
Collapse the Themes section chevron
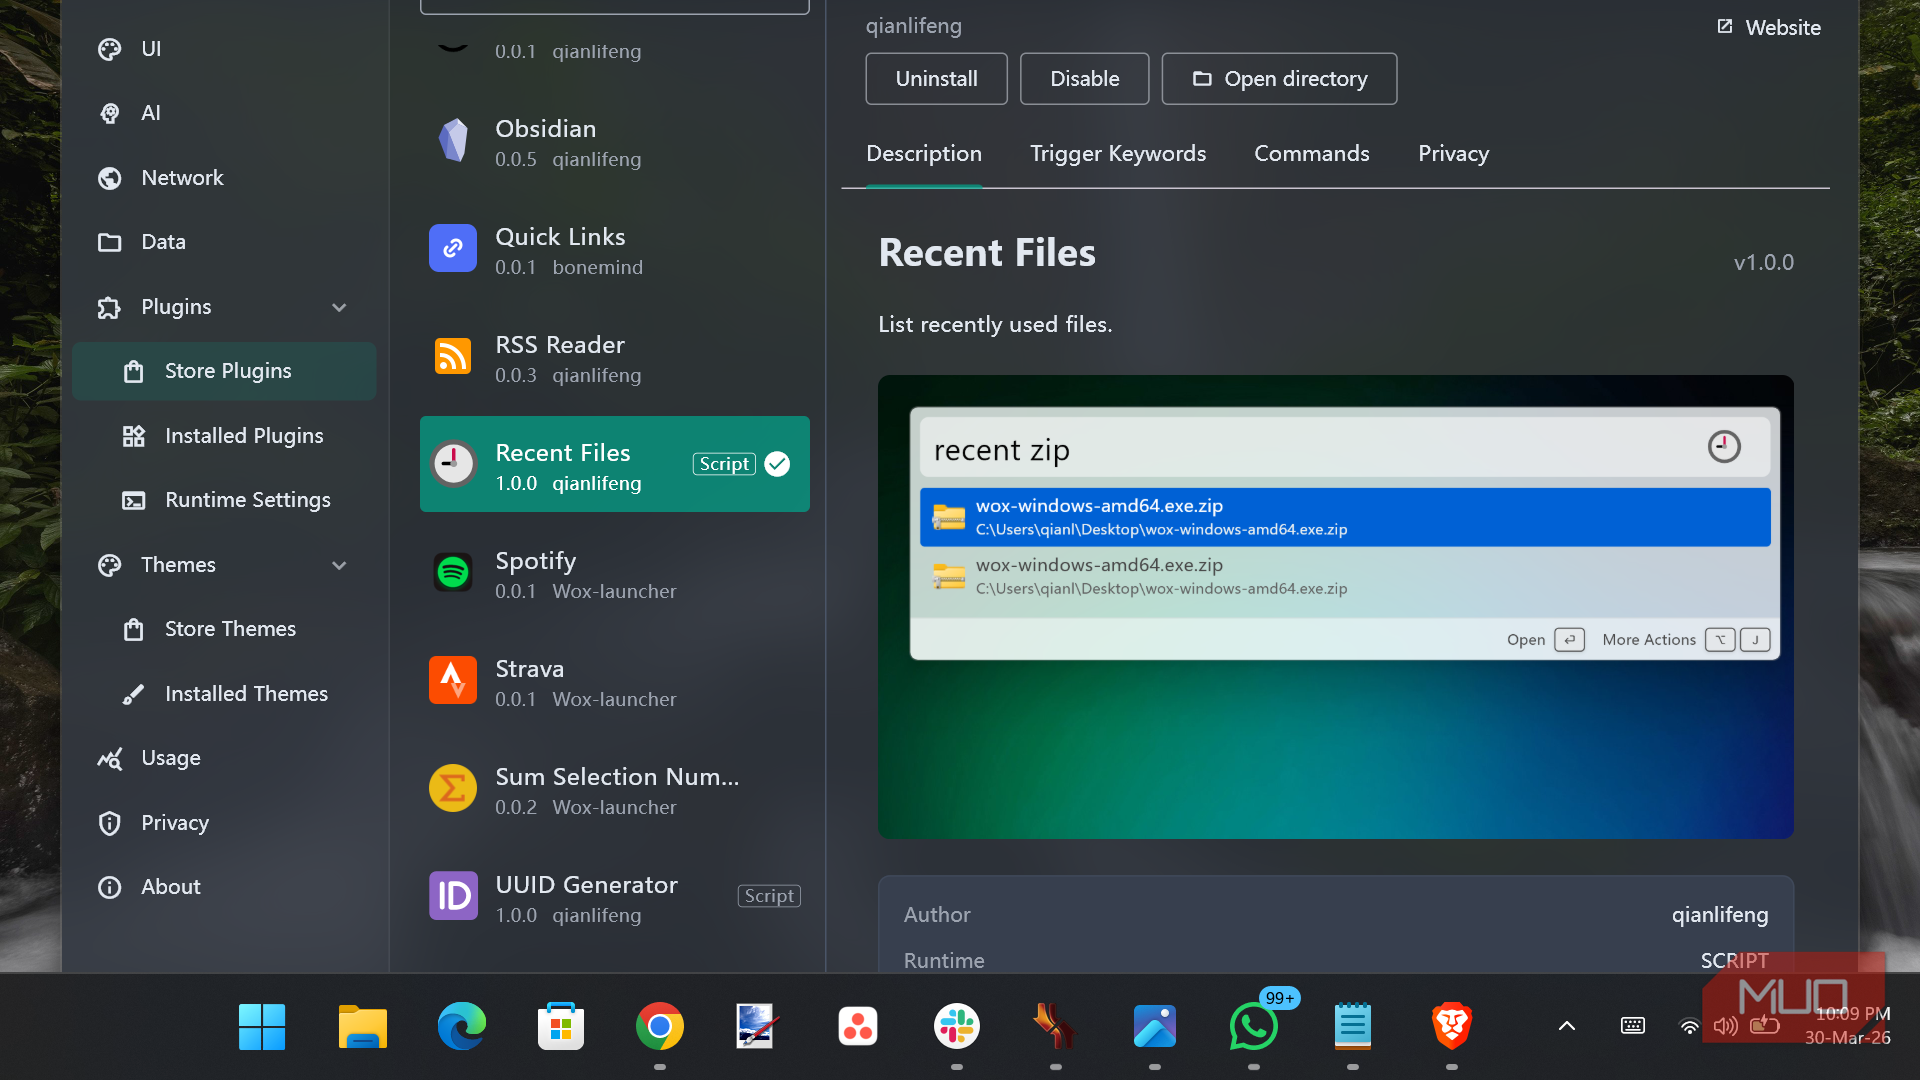pyautogui.click(x=339, y=565)
